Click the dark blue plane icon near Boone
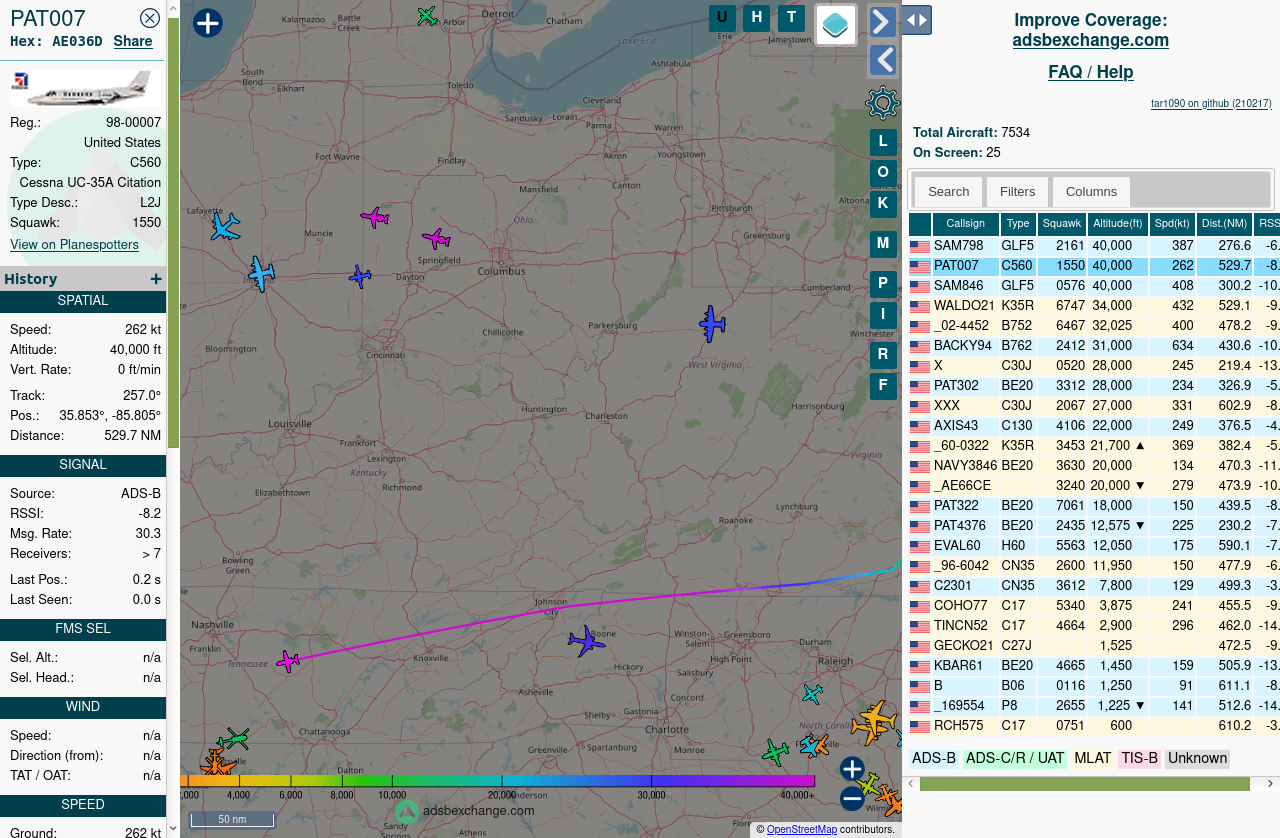 pyautogui.click(x=586, y=641)
